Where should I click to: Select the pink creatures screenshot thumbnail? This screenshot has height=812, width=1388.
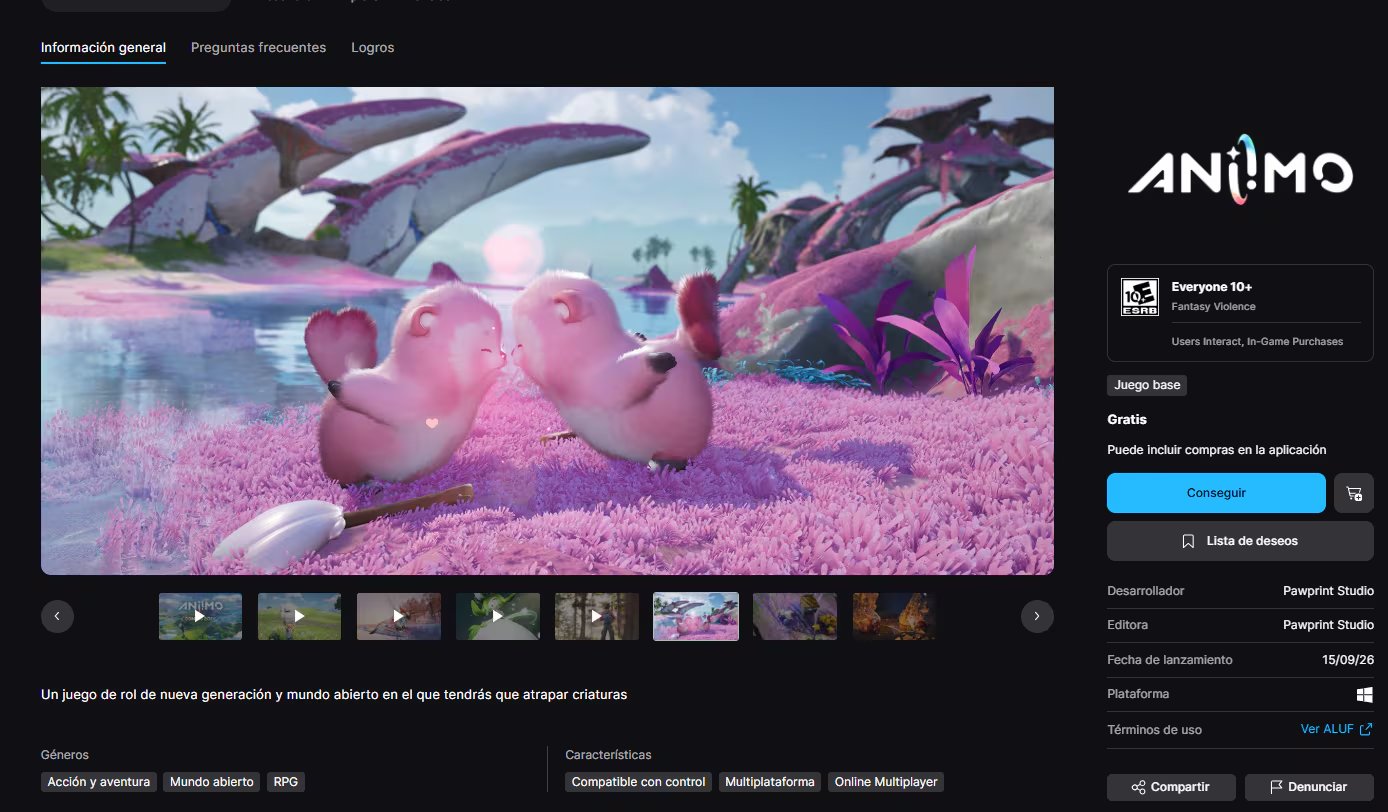tap(696, 616)
